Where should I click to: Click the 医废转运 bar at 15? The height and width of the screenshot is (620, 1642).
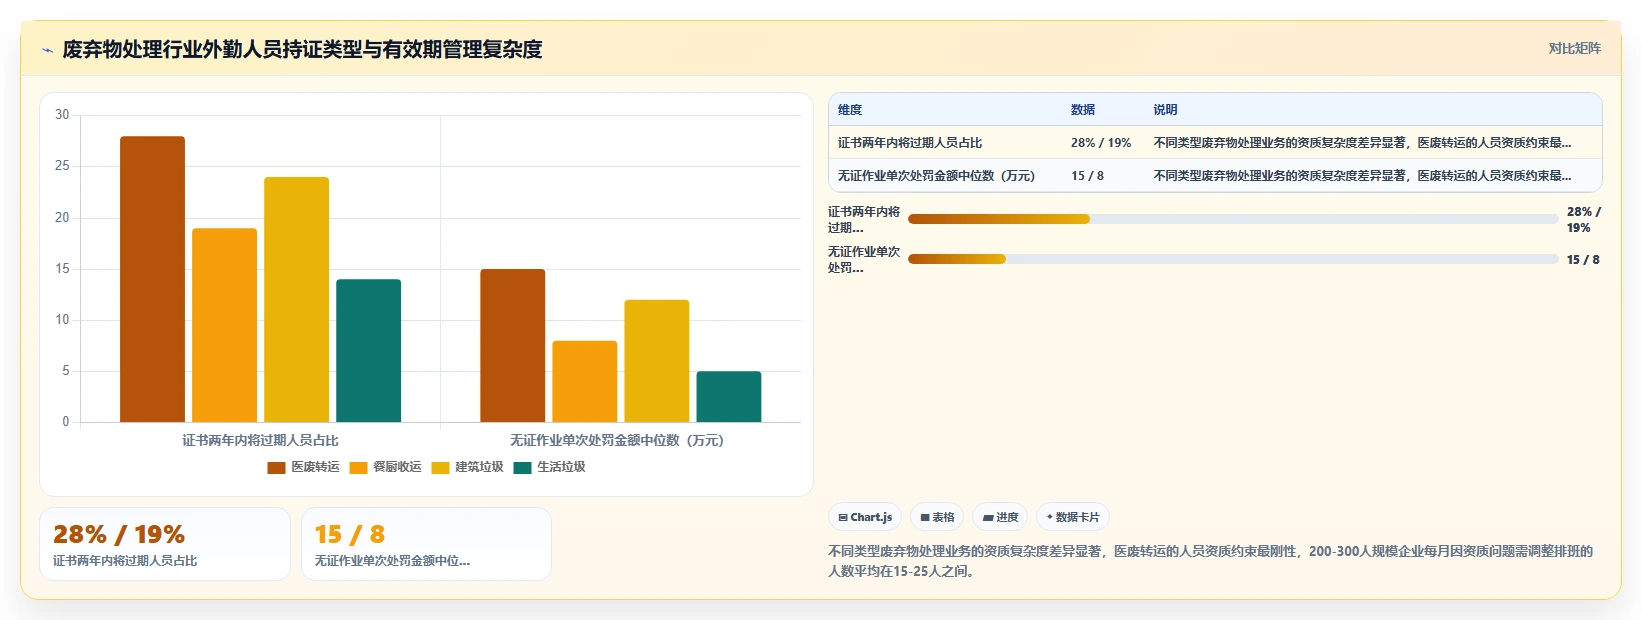[x=512, y=346]
